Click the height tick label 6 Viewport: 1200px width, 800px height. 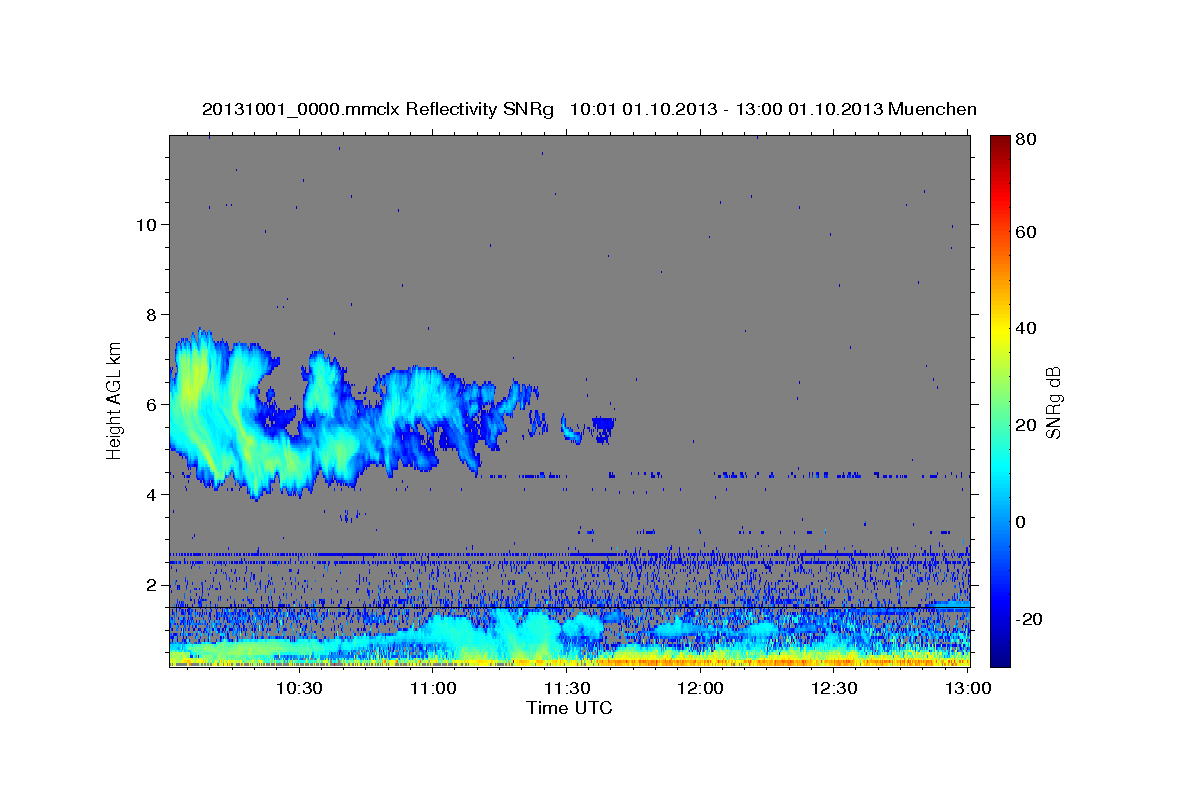152,404
